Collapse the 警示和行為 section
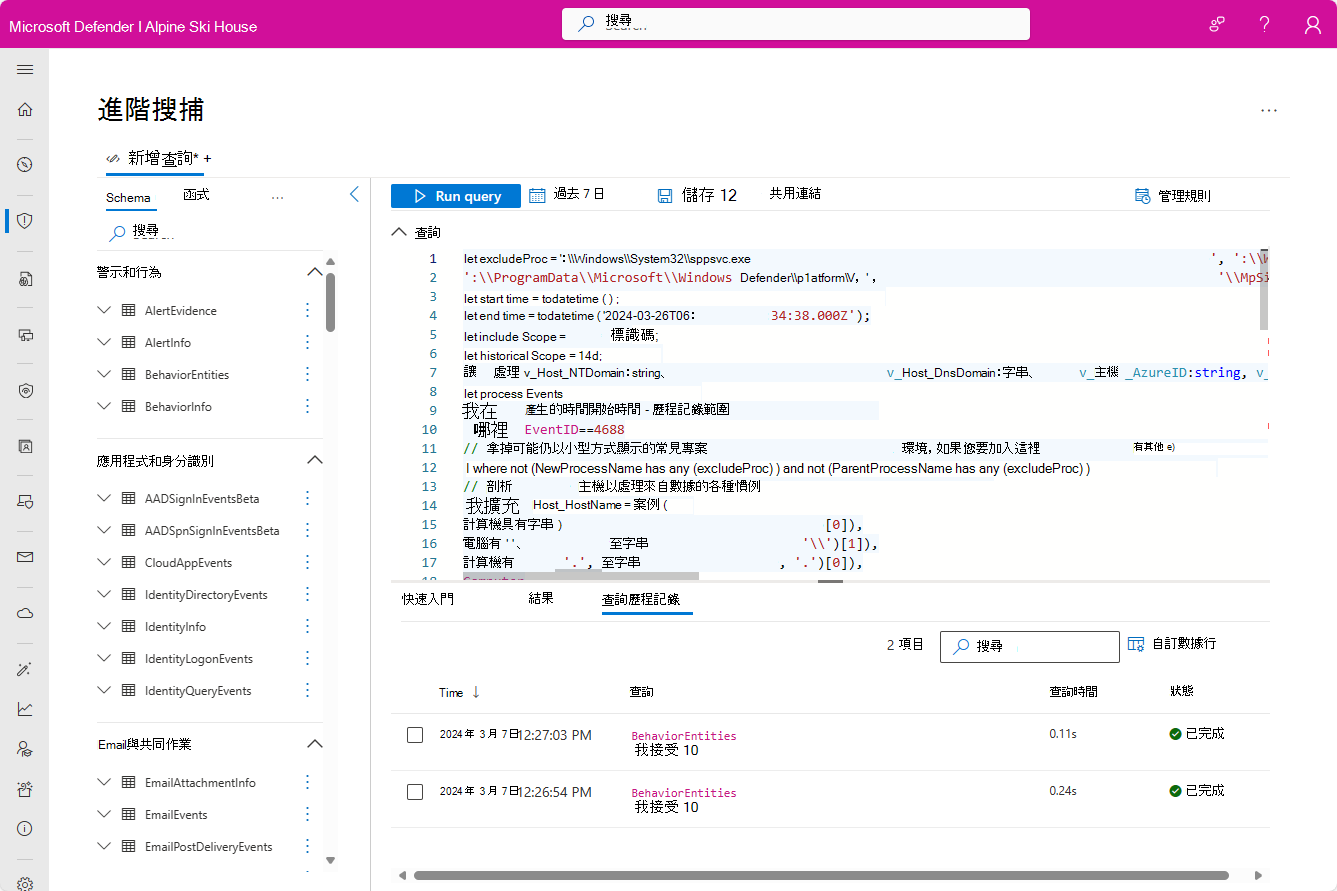This screenshot has width=1337, height=891. [x=315, y=272]
